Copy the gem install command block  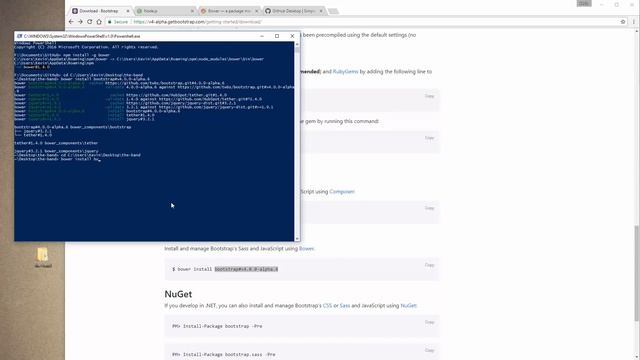pyautogui.click(x=429, y=138)
